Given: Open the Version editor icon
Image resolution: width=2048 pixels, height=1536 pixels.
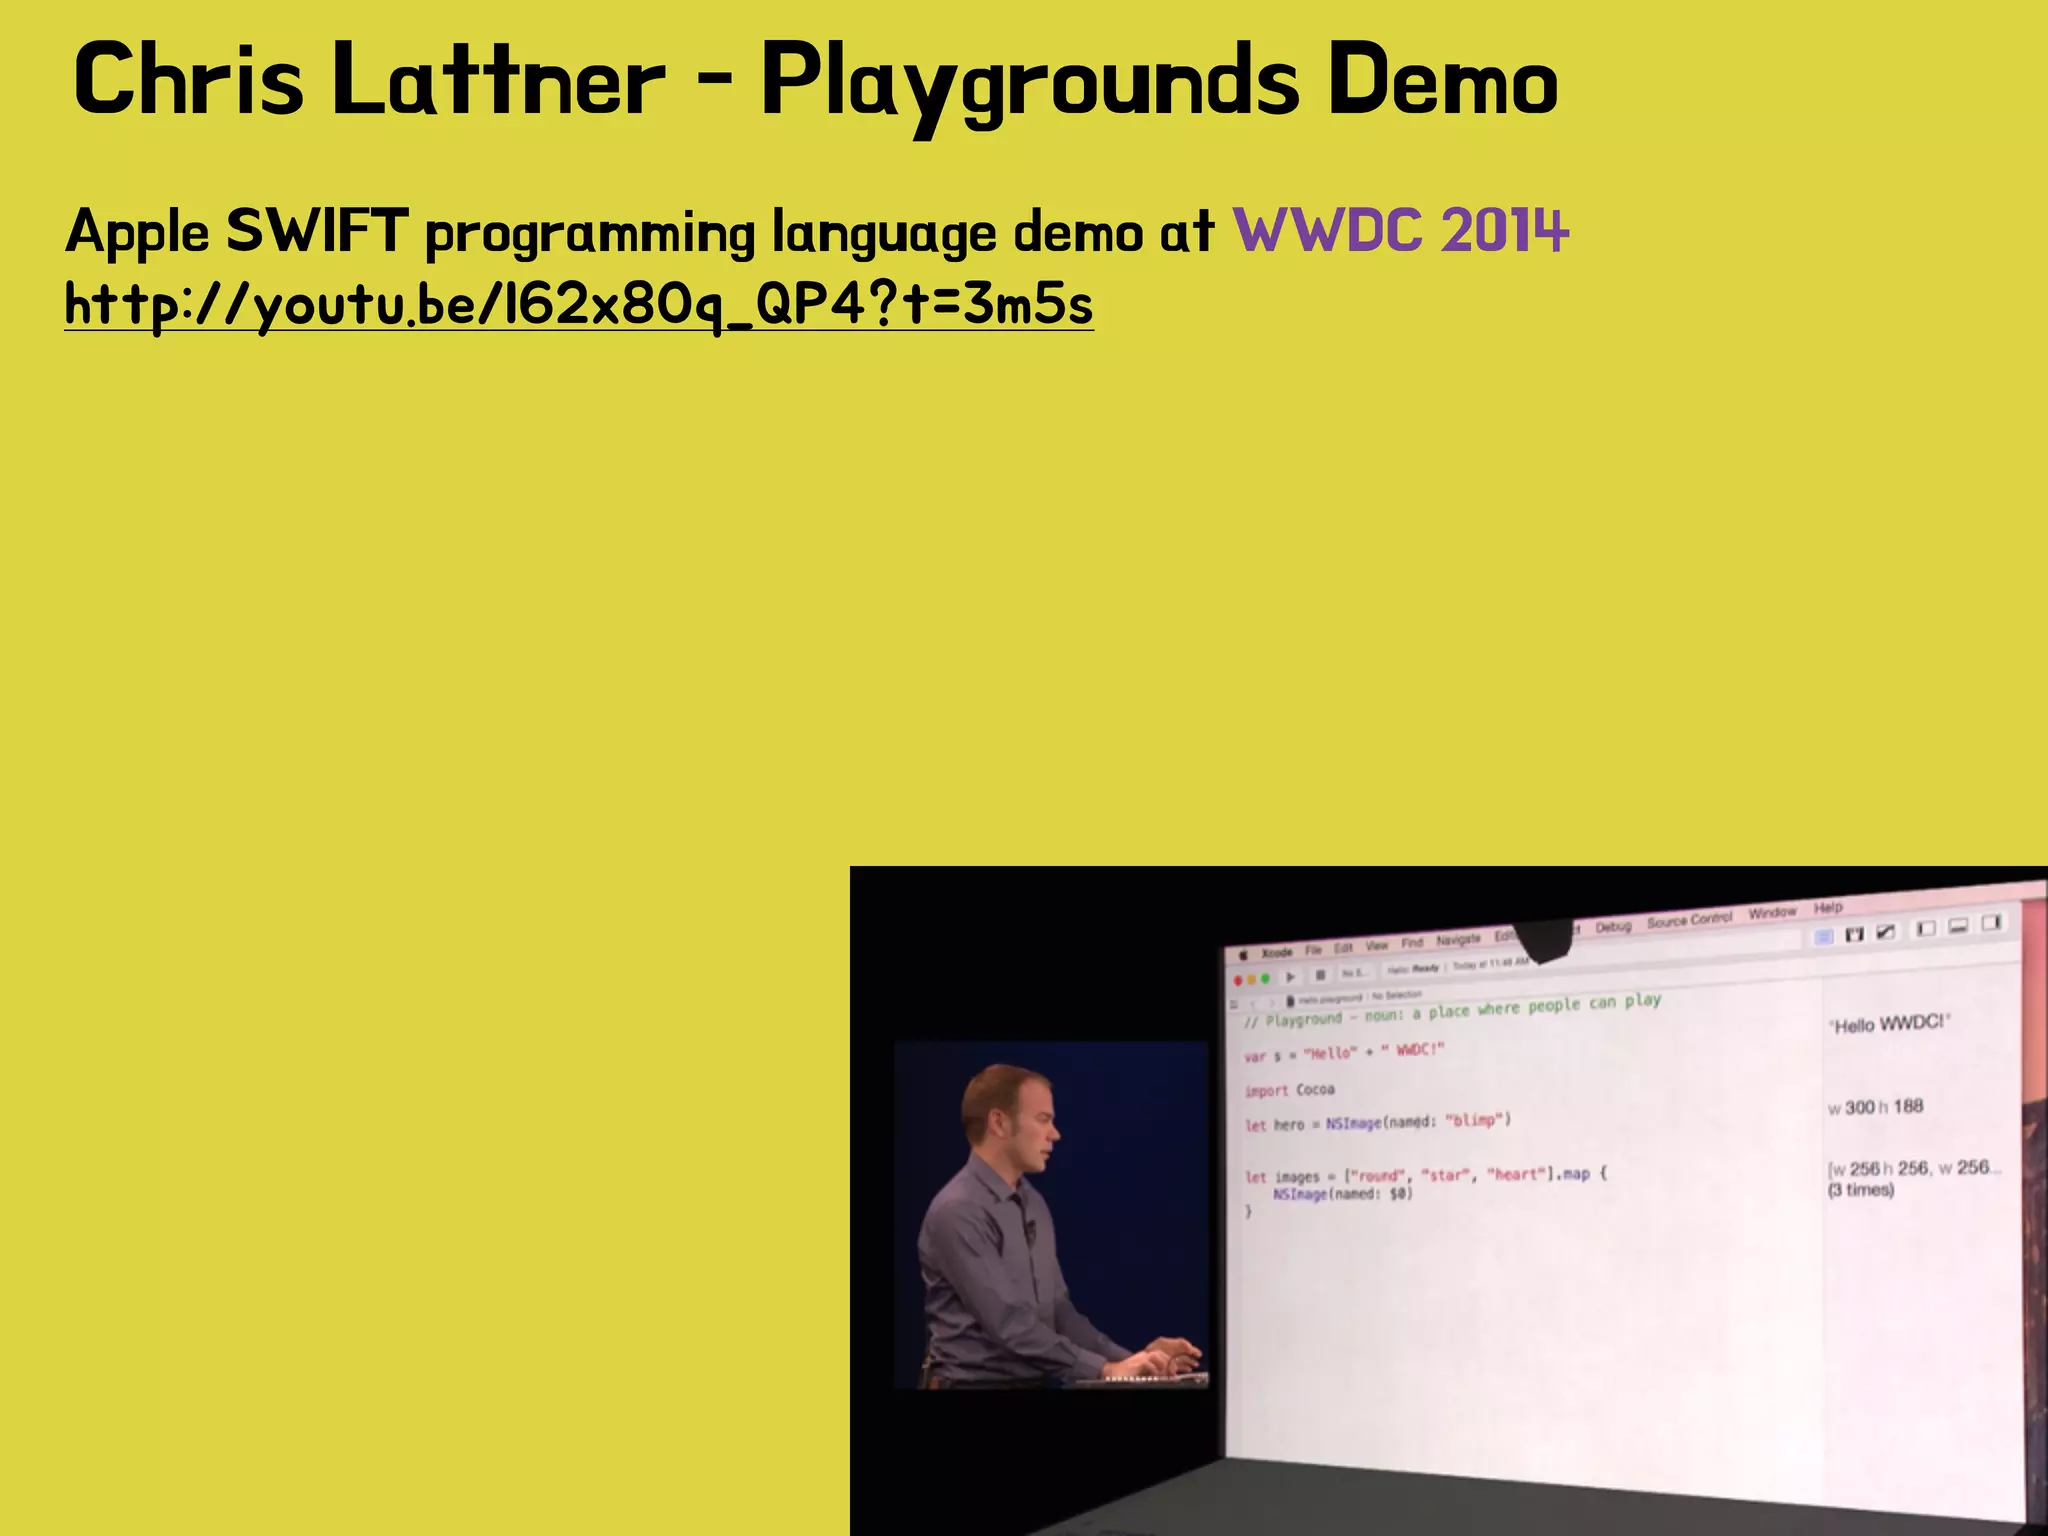Looking at the screenshot, I should tap(1885, 931).
